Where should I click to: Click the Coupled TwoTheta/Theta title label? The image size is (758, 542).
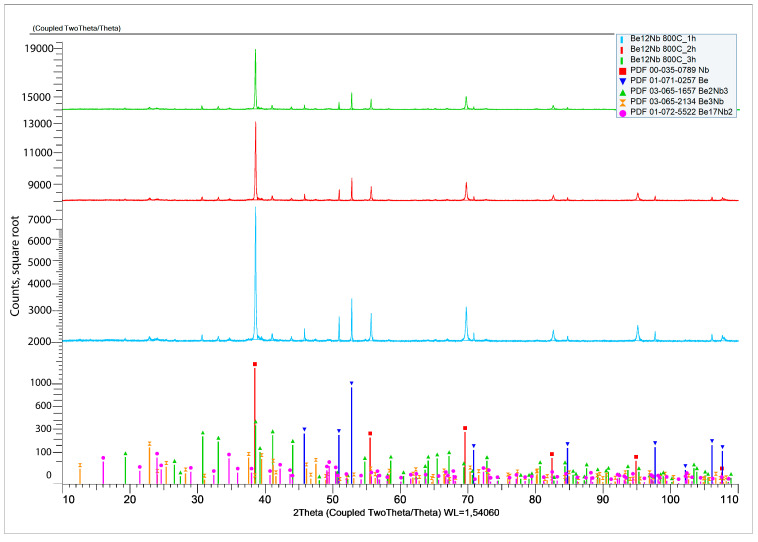coord(77,29)
